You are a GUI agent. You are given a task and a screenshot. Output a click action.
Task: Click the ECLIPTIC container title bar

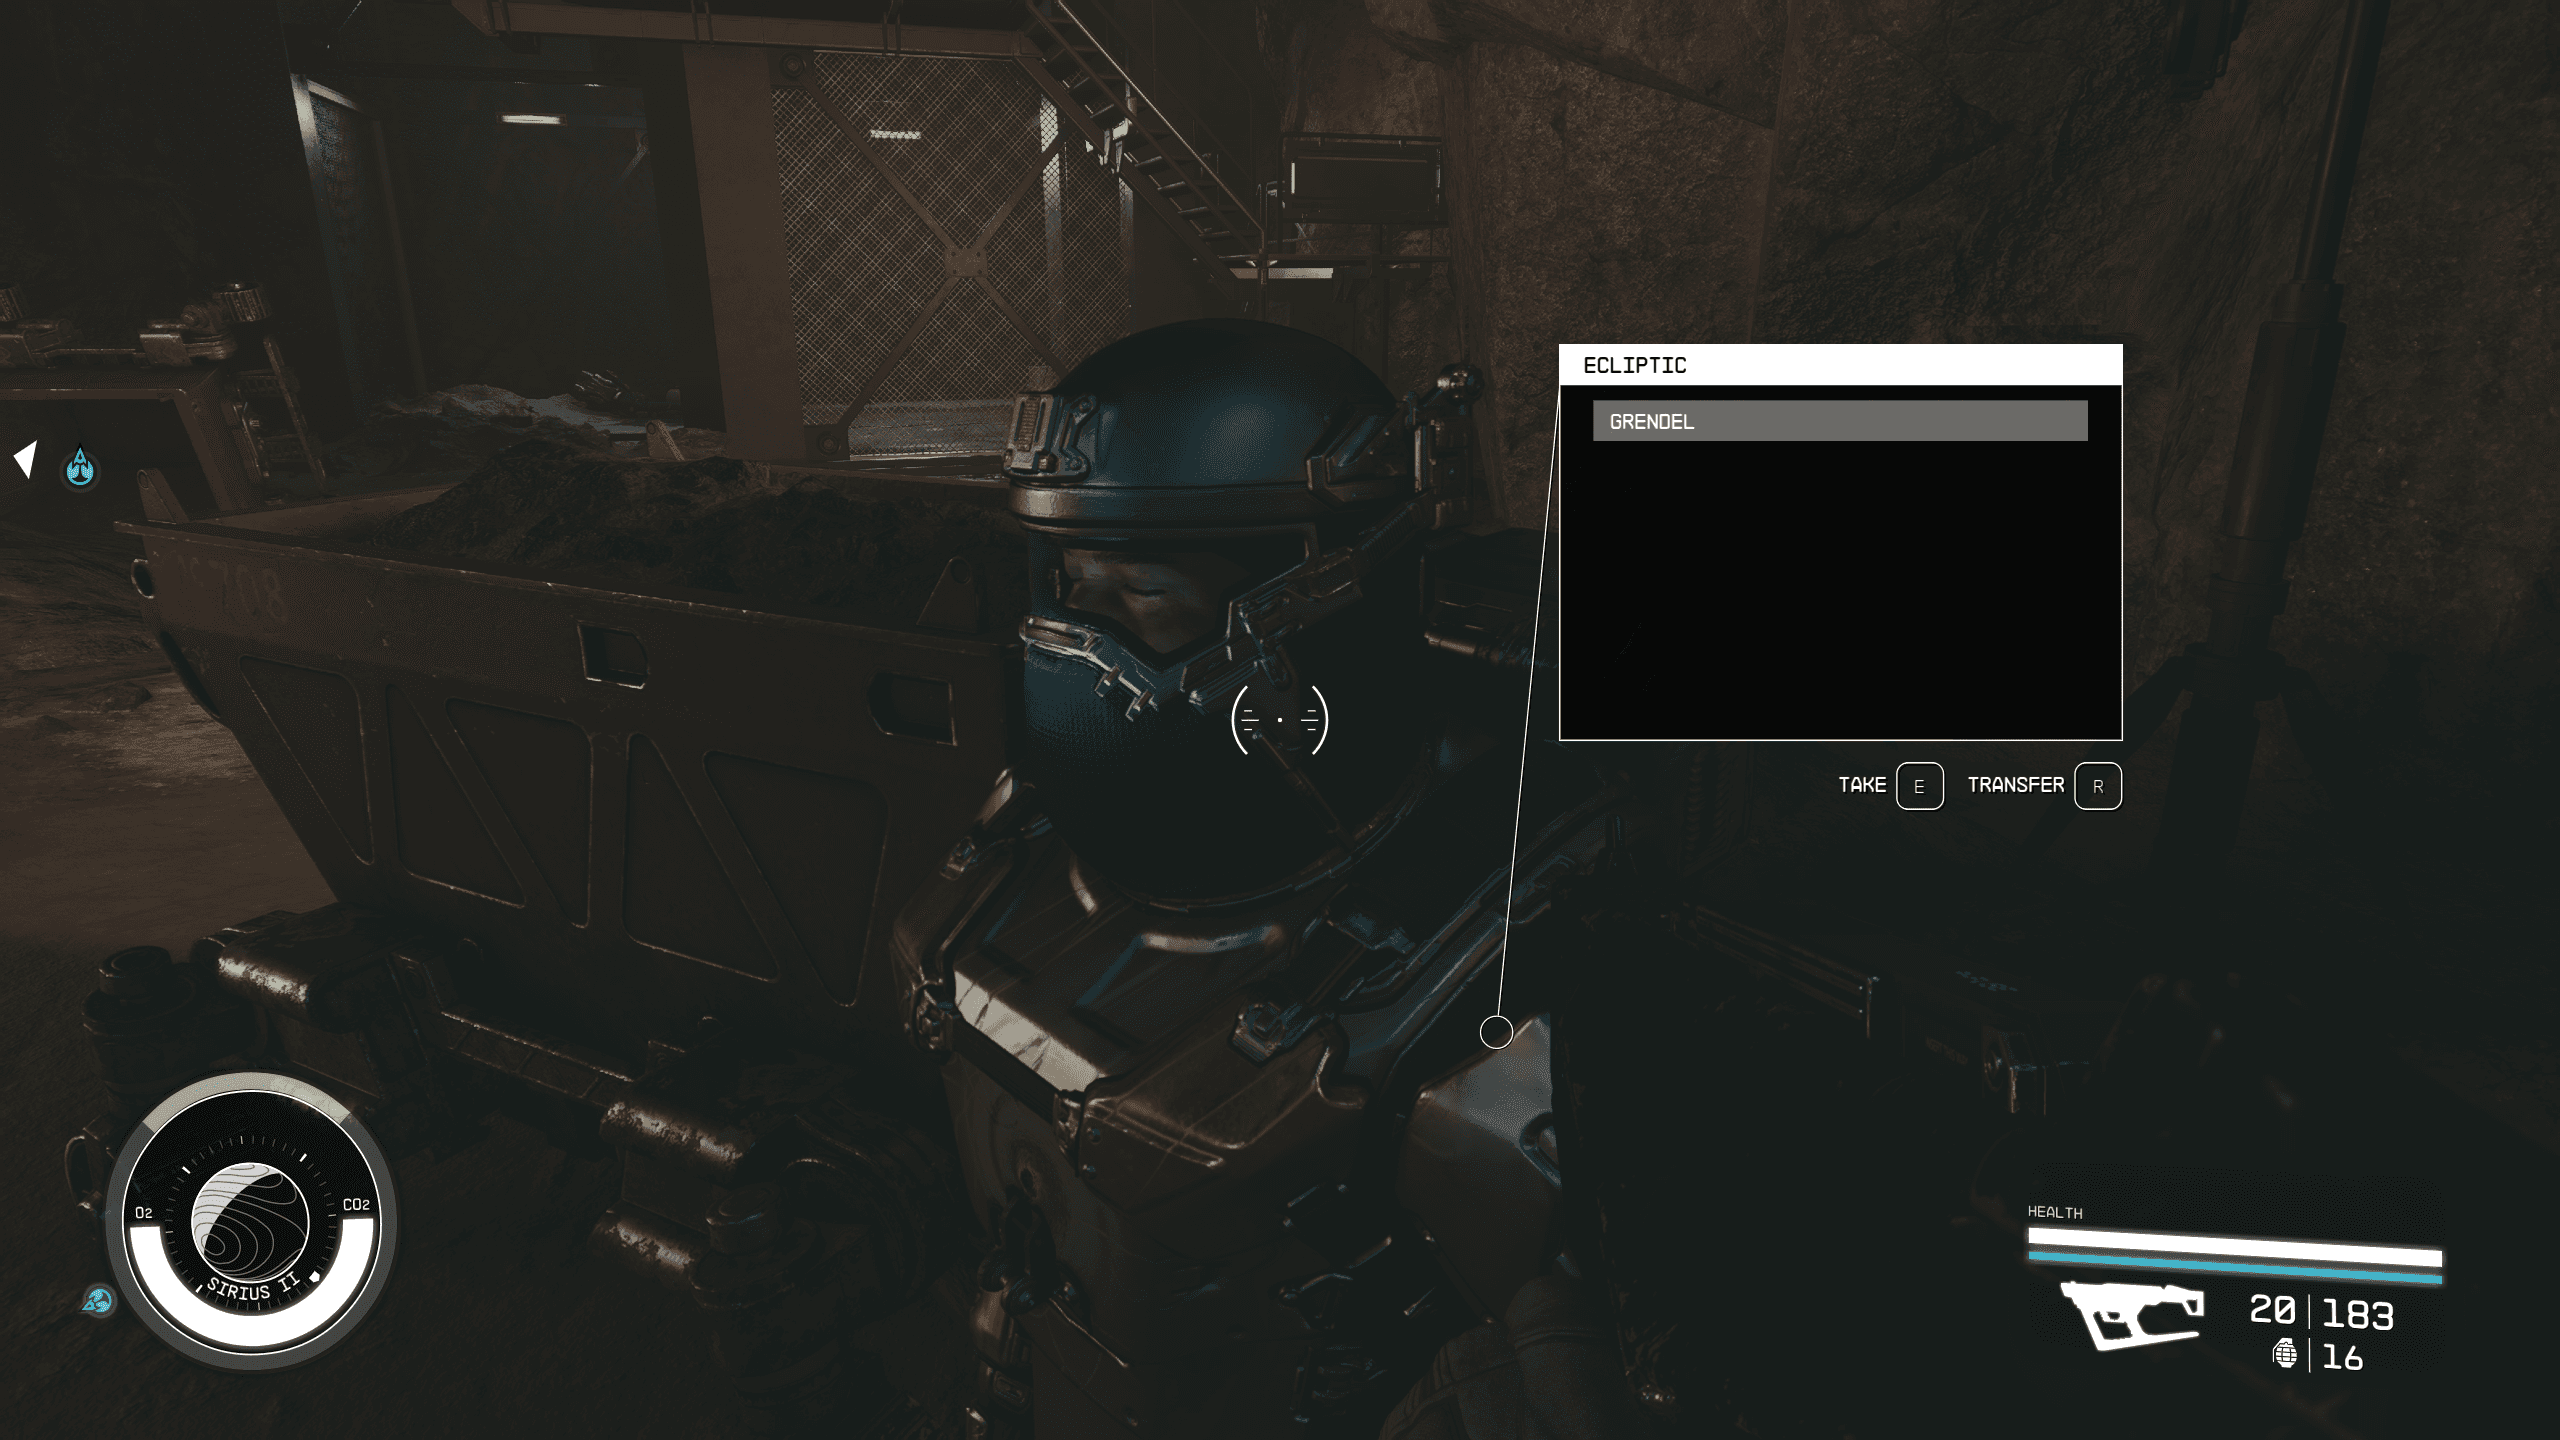pyautogui.click(x=1840, y=365)
